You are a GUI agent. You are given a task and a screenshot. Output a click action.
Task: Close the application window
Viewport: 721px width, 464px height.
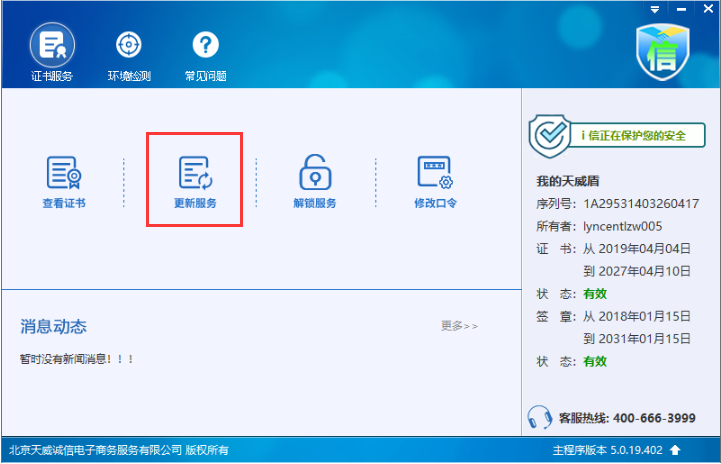706,8
